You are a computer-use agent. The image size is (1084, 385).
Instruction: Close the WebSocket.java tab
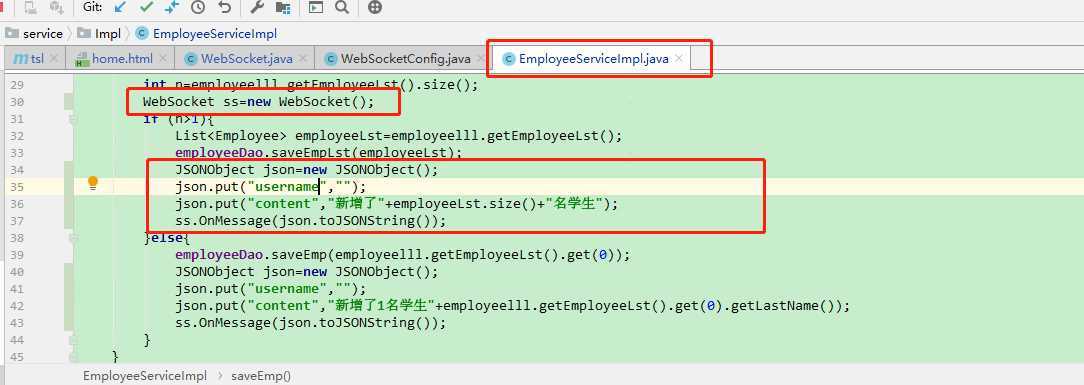click(x=303, y=59)
